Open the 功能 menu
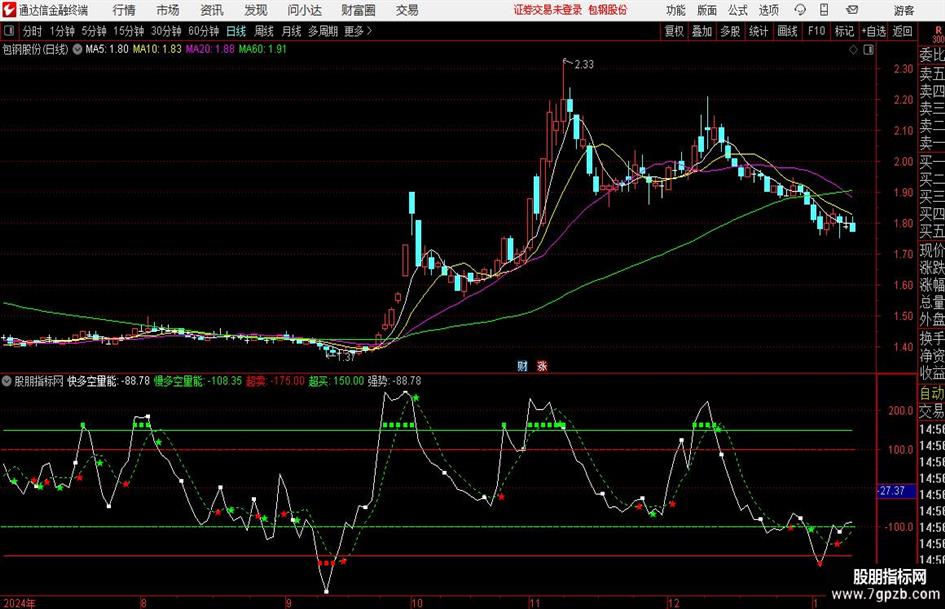 tap(676, 10)
